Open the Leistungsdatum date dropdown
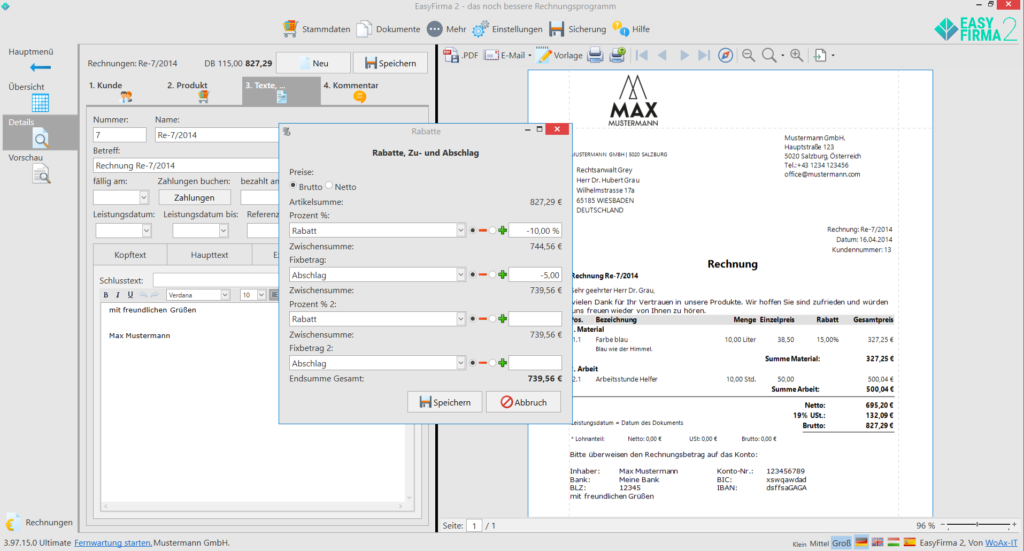1024x551 pixels. (146, 230)
